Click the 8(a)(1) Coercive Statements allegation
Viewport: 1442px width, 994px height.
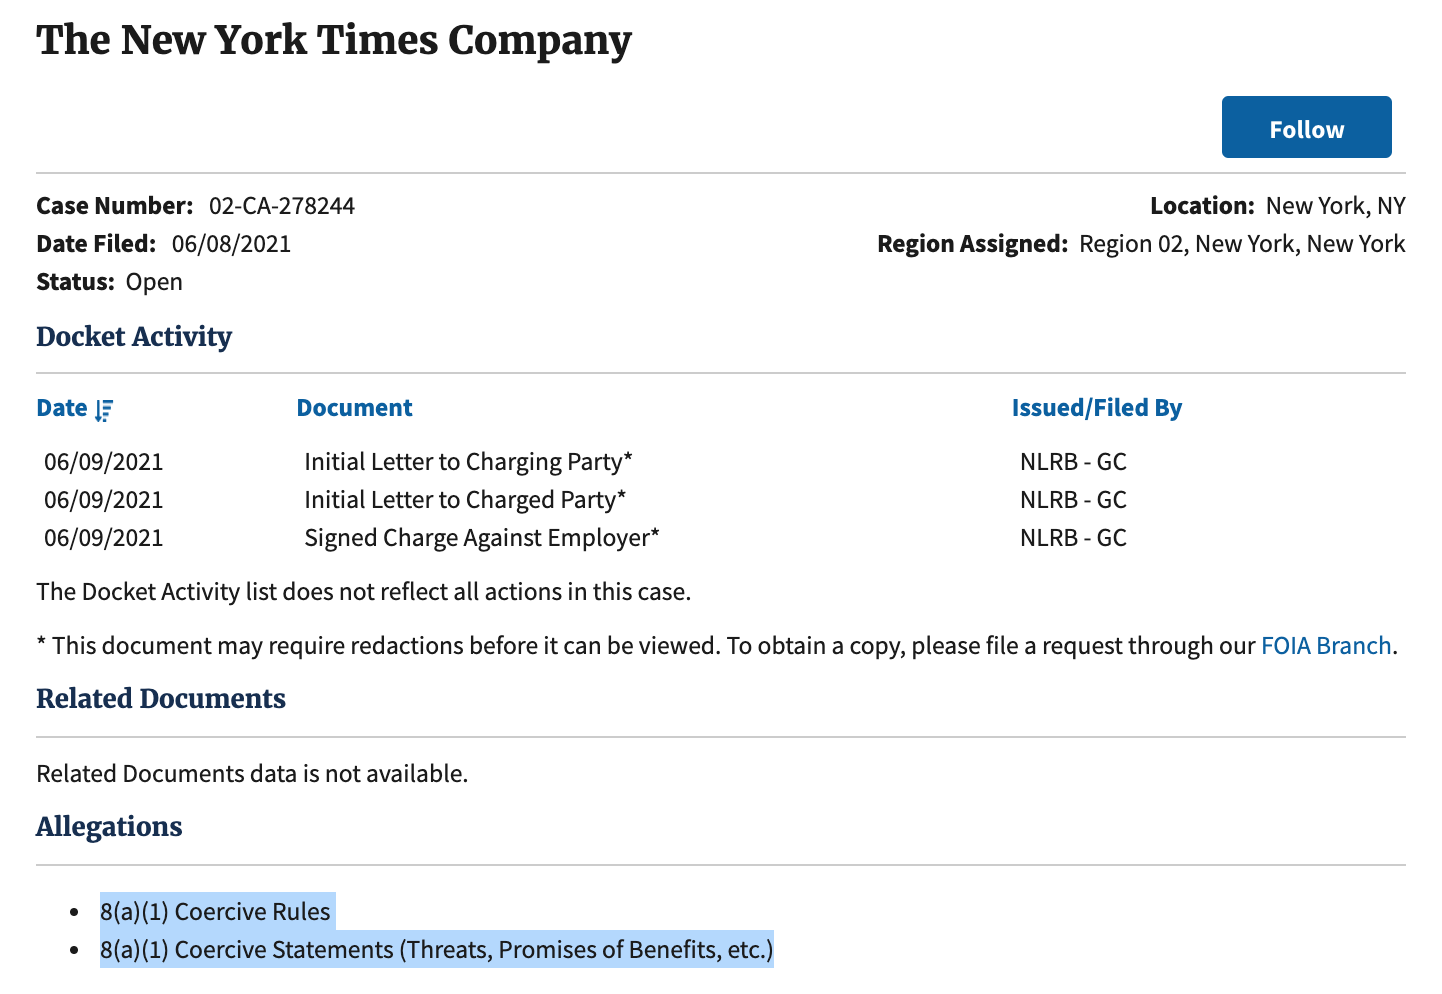pyautogui.click(x=437, y=950)
